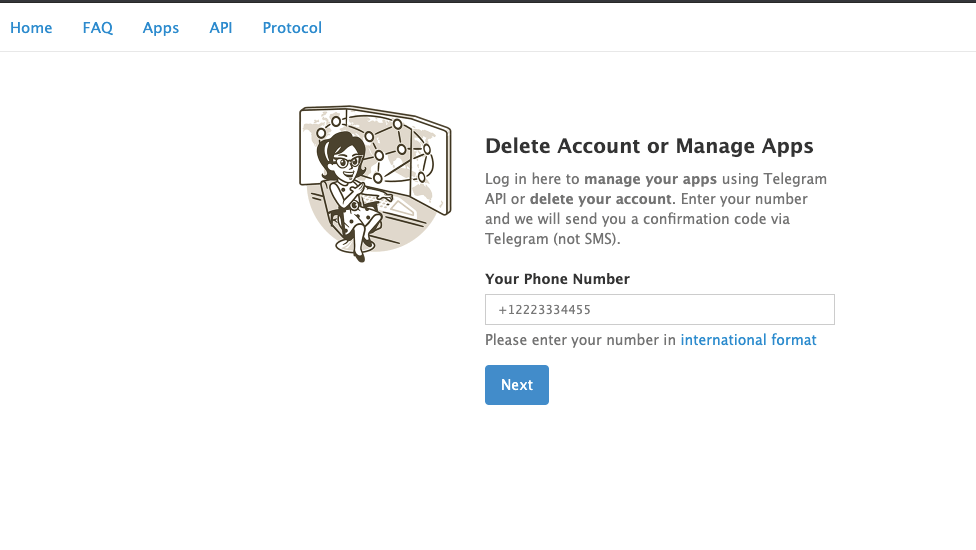Follow the international format link
The height and width of the screenshot is (550, 976).
pos(748,340)
